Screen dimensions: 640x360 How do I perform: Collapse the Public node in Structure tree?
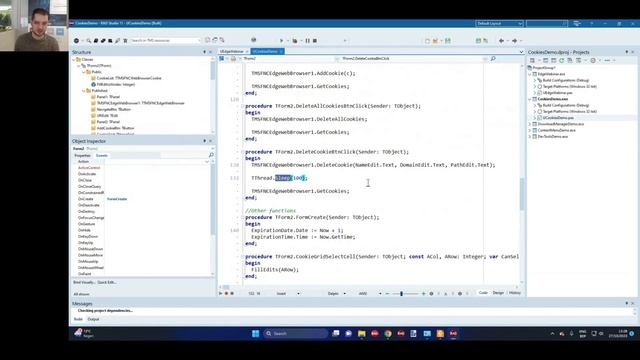click(x=84, y=72)
